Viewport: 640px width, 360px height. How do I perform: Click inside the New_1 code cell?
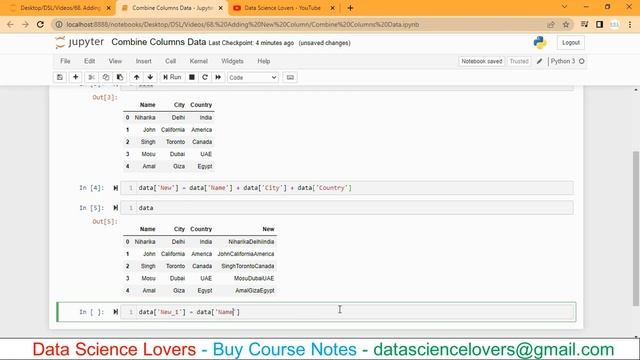[x=348, y=312]
